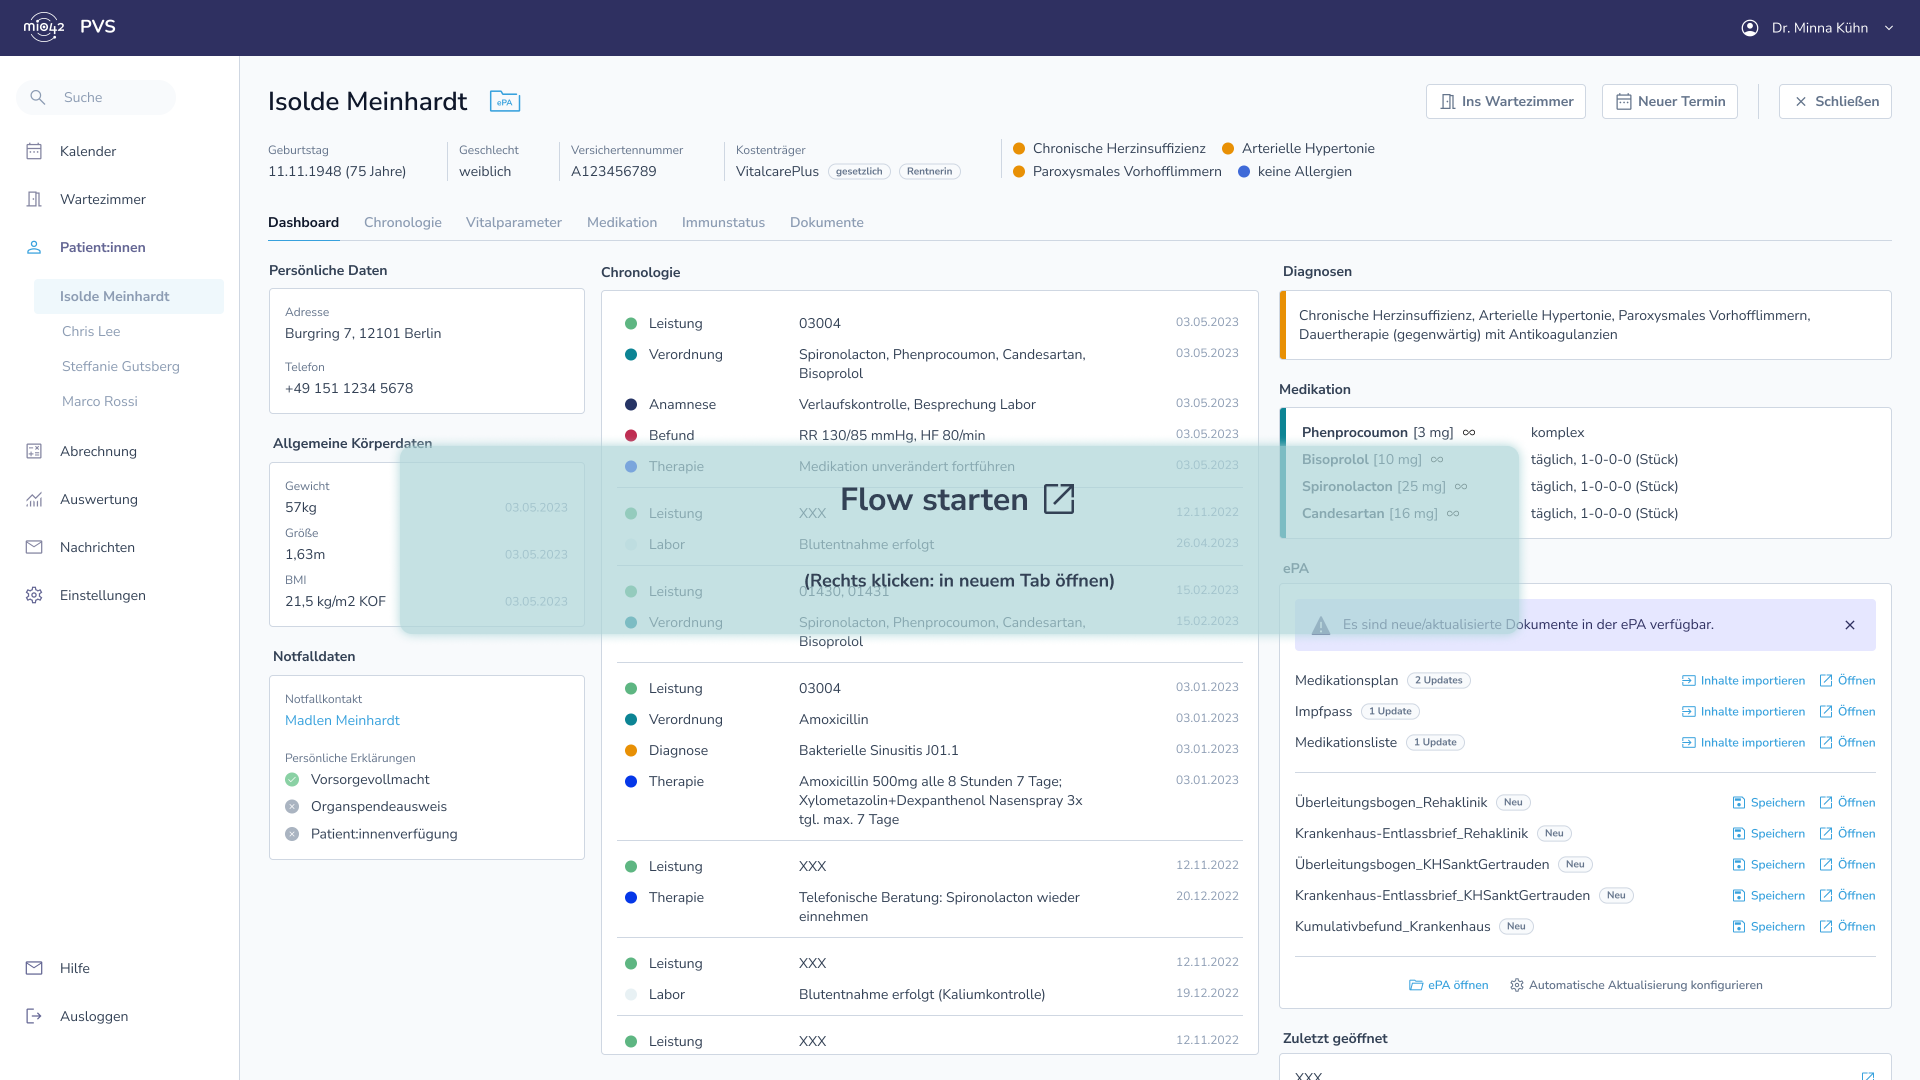Dismiss the ePA notification banner

coord(1849,625)
